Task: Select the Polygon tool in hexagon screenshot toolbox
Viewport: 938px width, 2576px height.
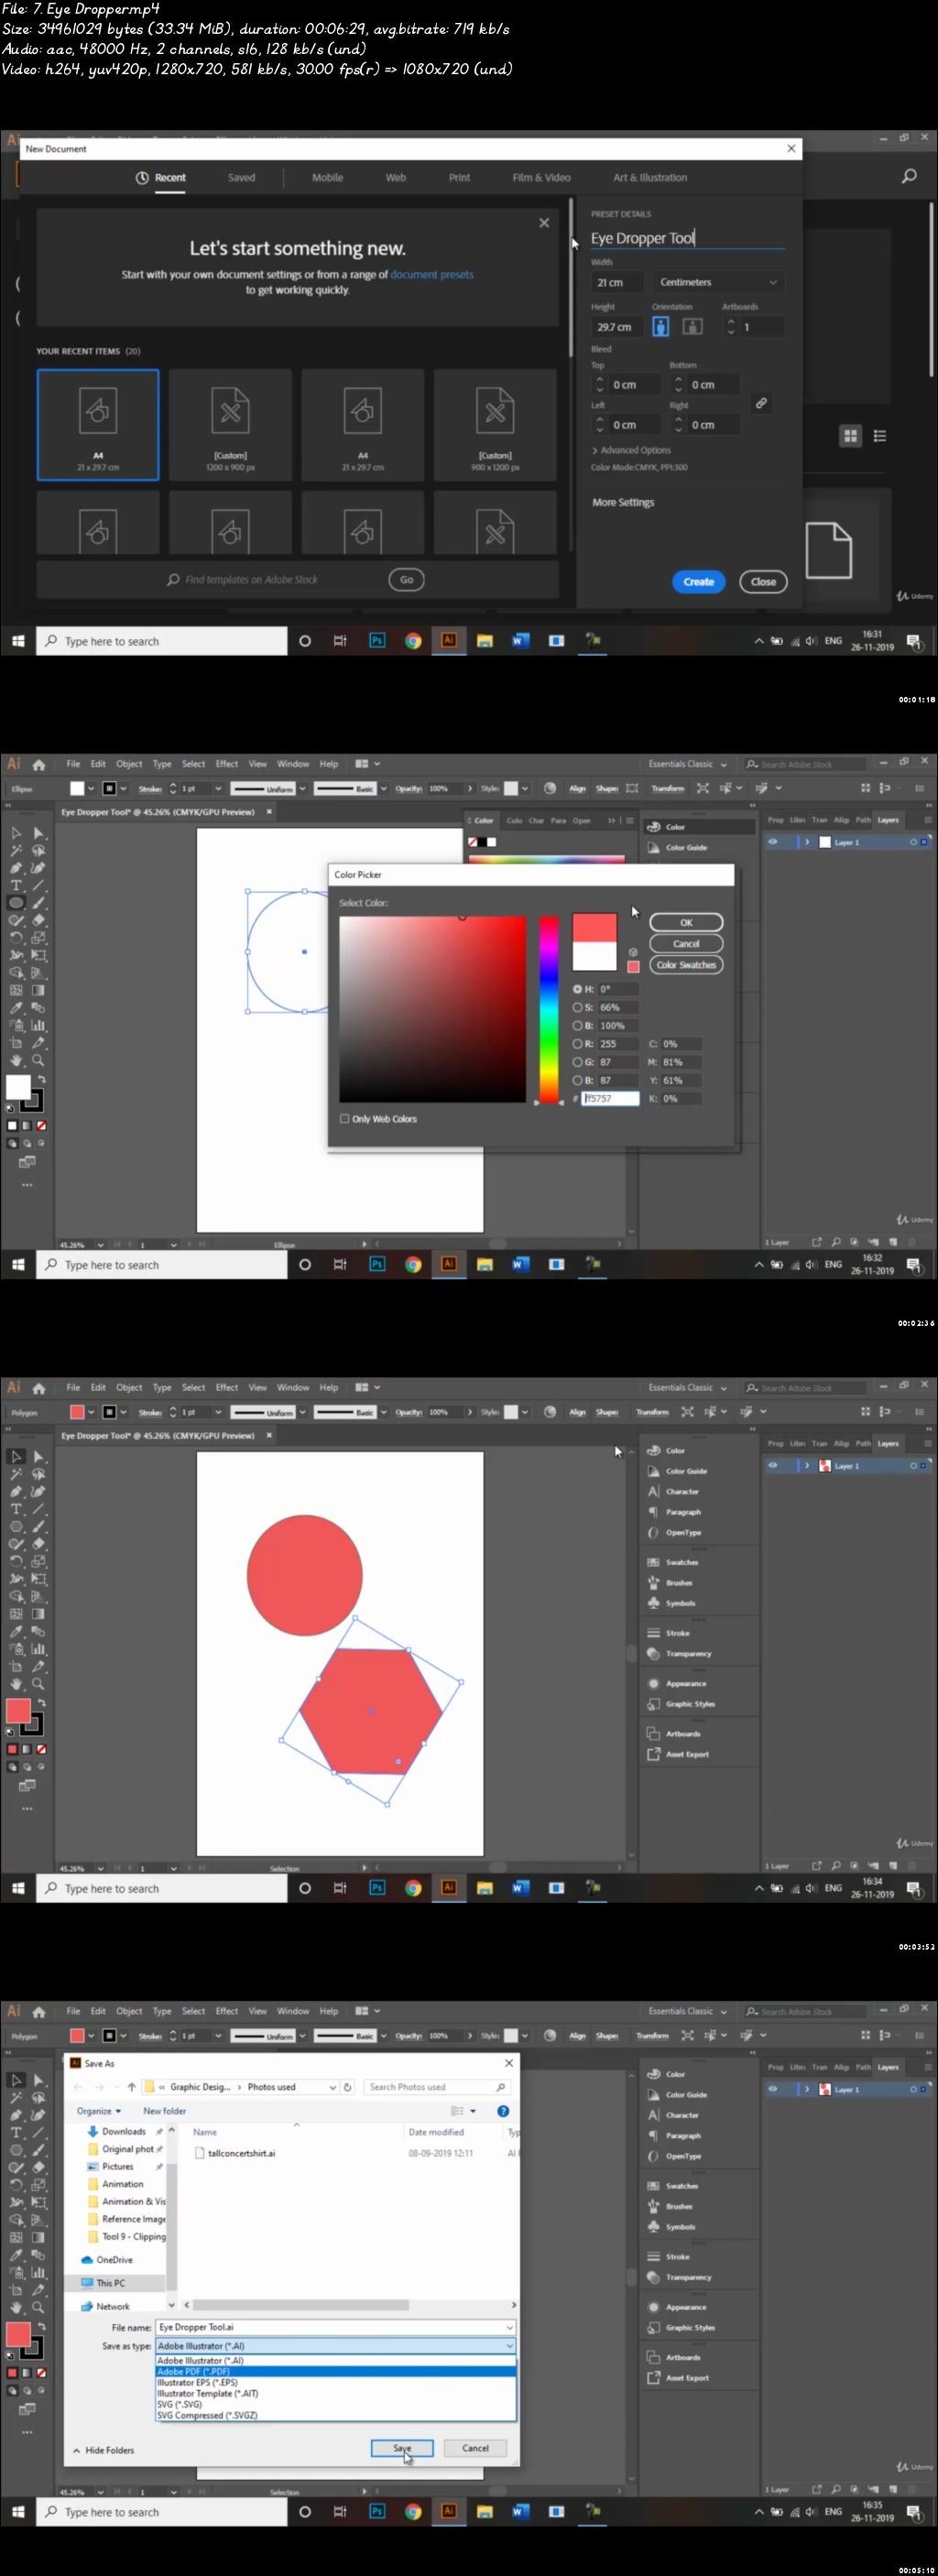Action: click(x=16, y=1527)
